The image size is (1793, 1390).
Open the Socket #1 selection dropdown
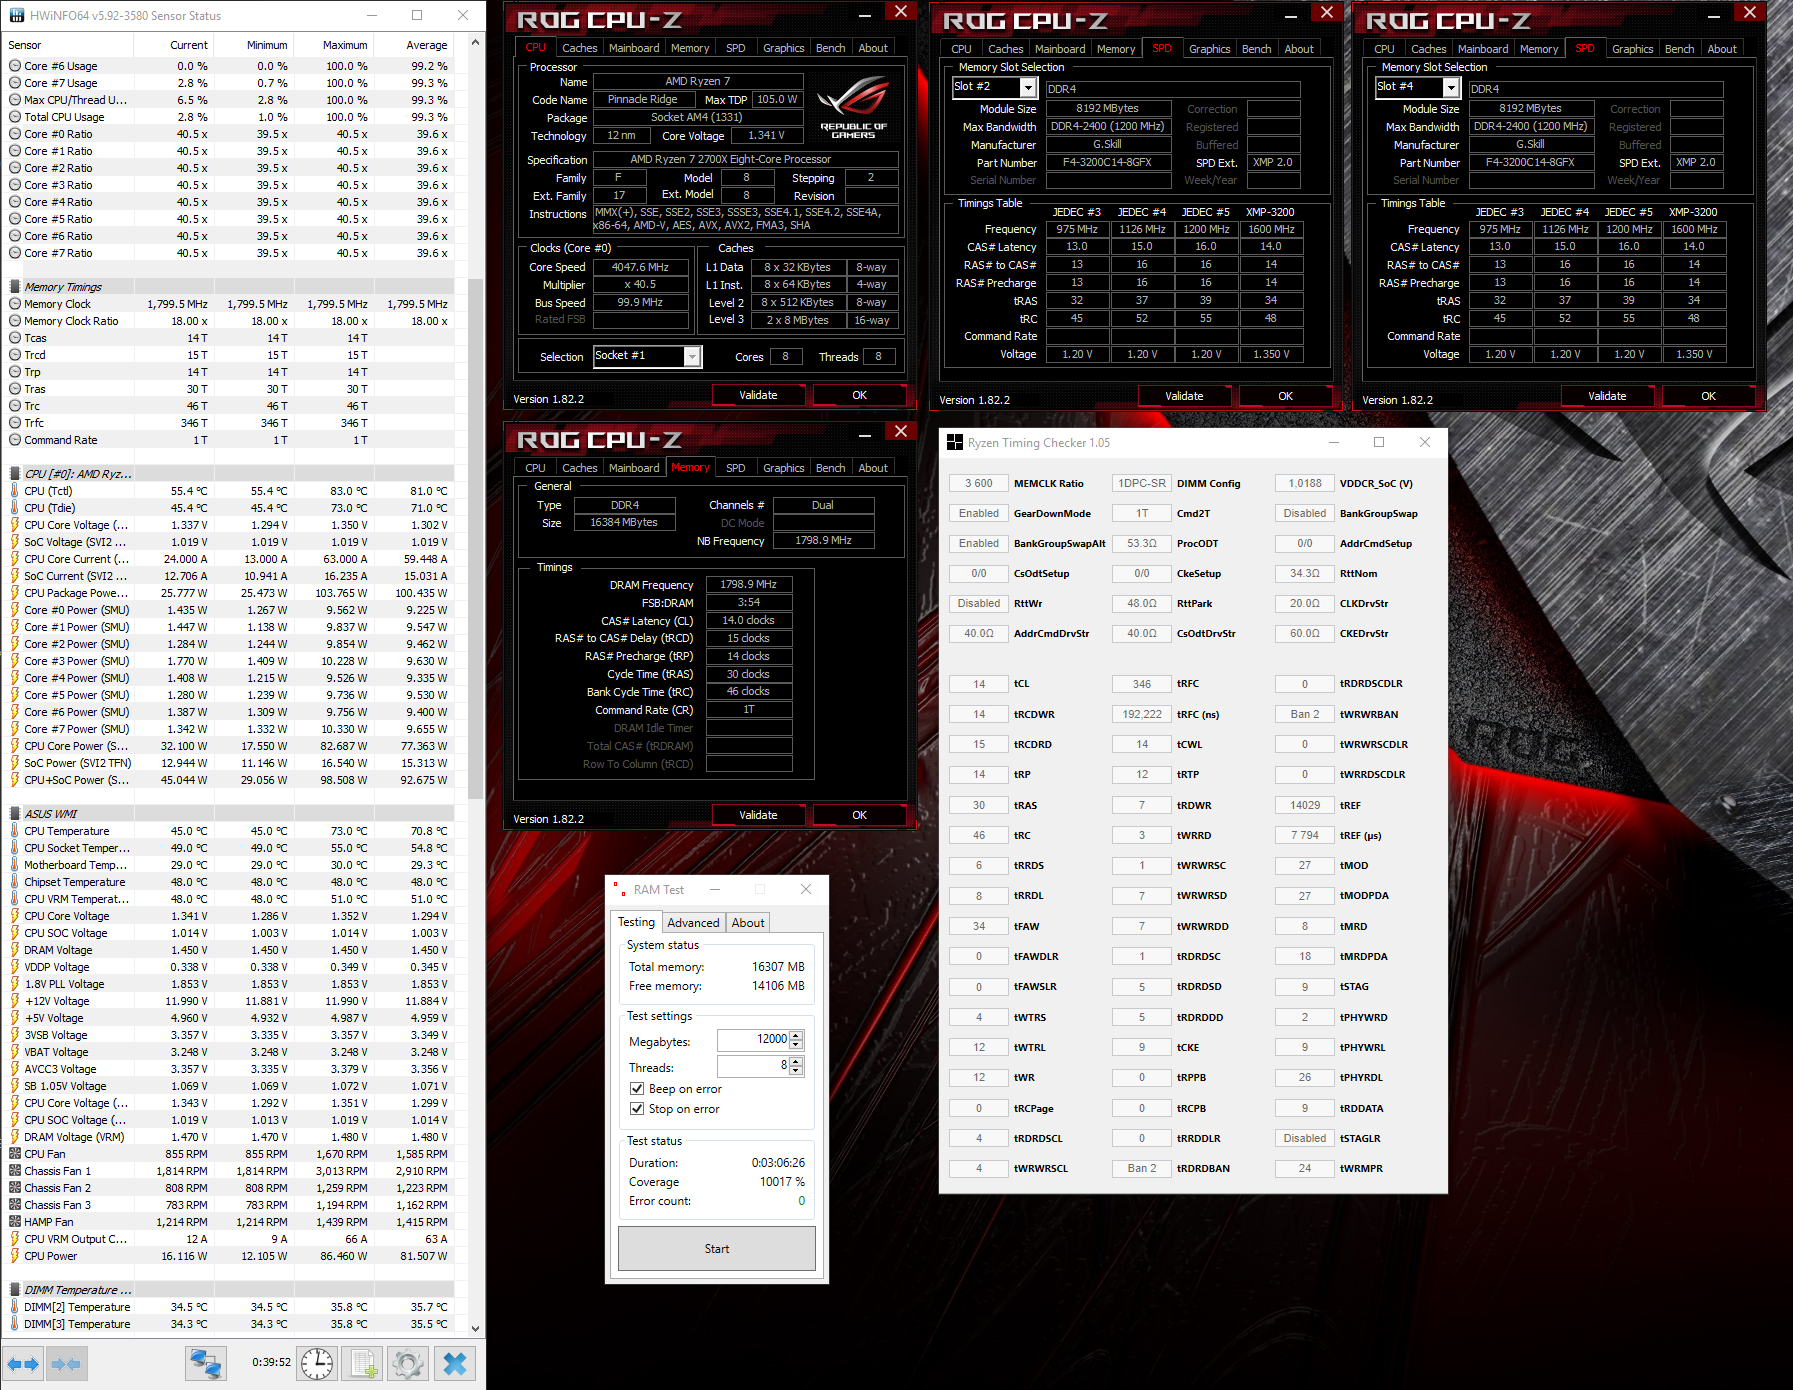(692, 357)
